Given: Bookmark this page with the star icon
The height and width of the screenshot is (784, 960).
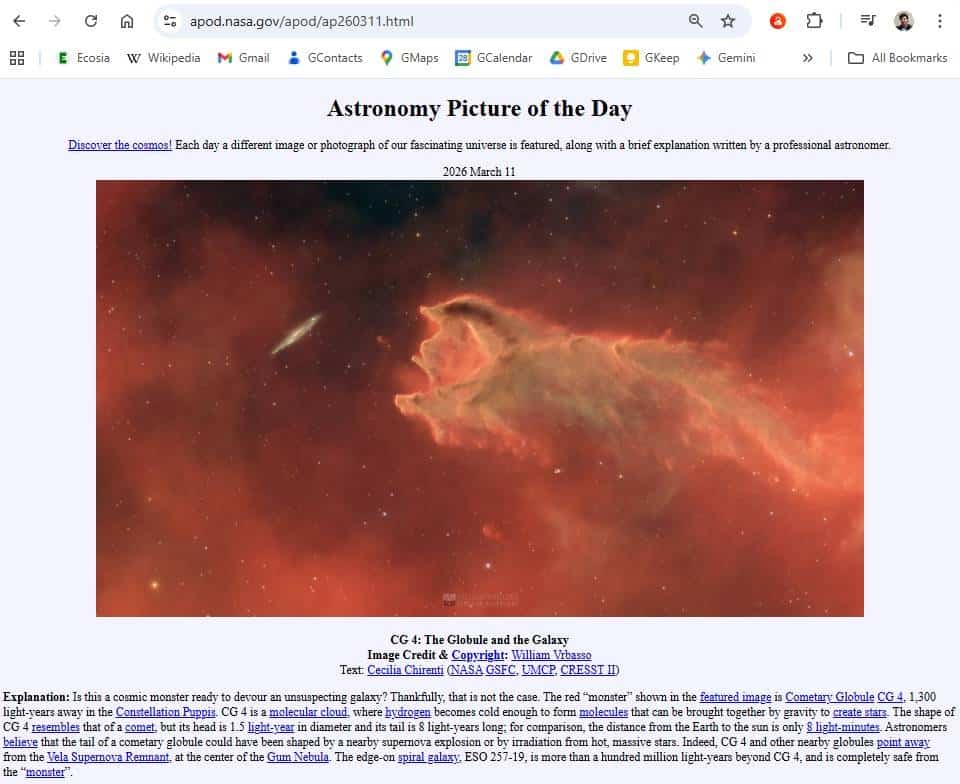Looking at the screenshot, I should (727, 21).
